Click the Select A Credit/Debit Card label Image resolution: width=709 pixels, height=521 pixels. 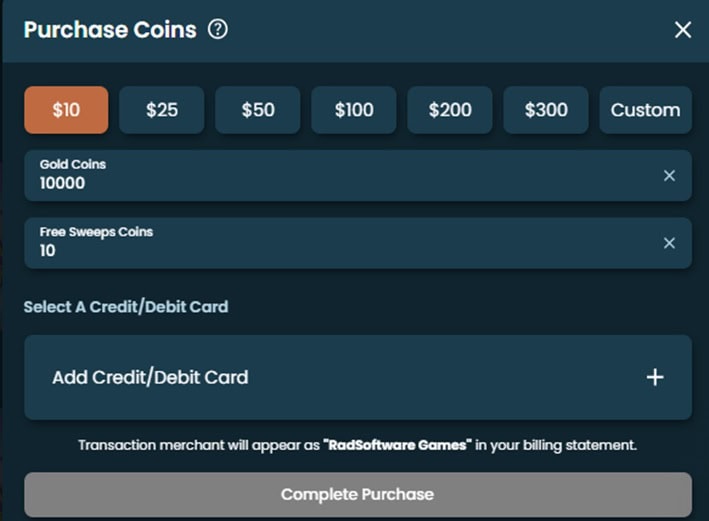[126, 306]
